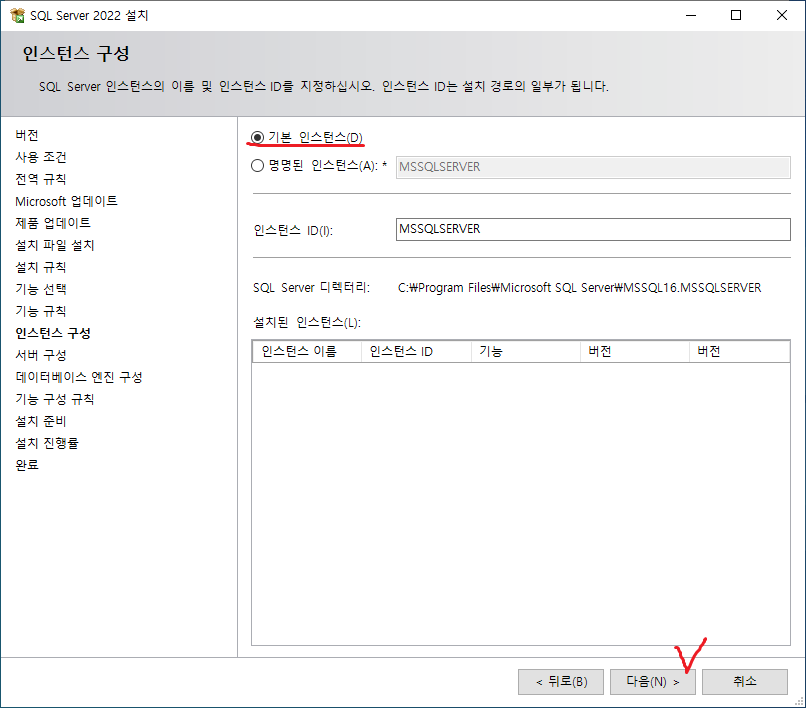Click the first 버전 column header after 기능
Image resolution: width=806 pixels, height=708 pixels.
(x=635, y=352)
